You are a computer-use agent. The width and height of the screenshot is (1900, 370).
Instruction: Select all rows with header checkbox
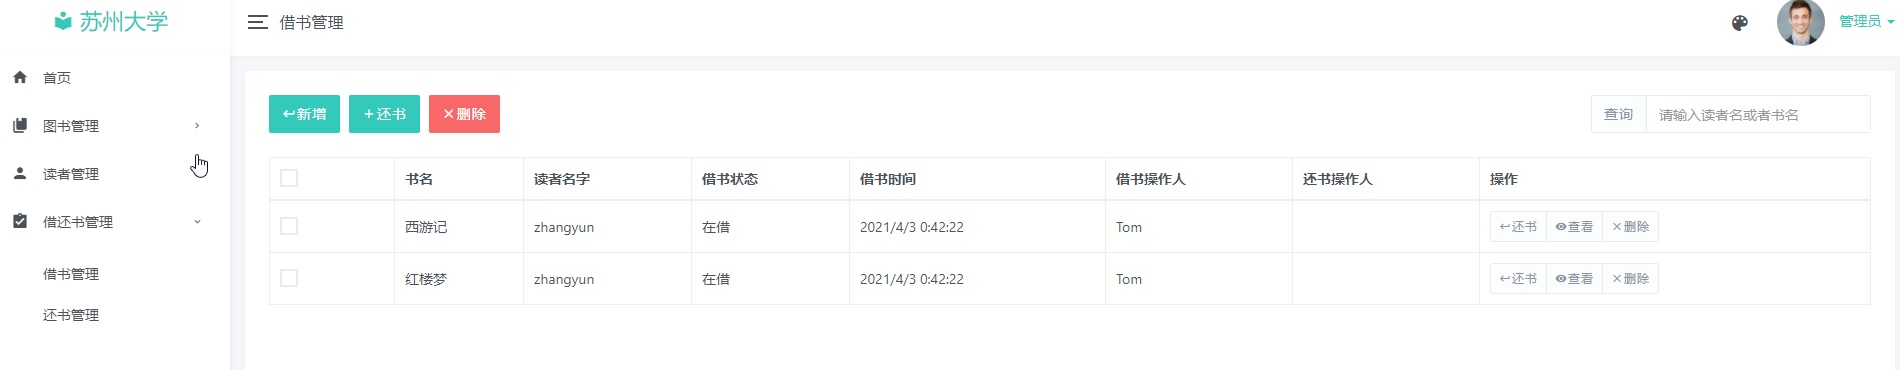point(289,178)
